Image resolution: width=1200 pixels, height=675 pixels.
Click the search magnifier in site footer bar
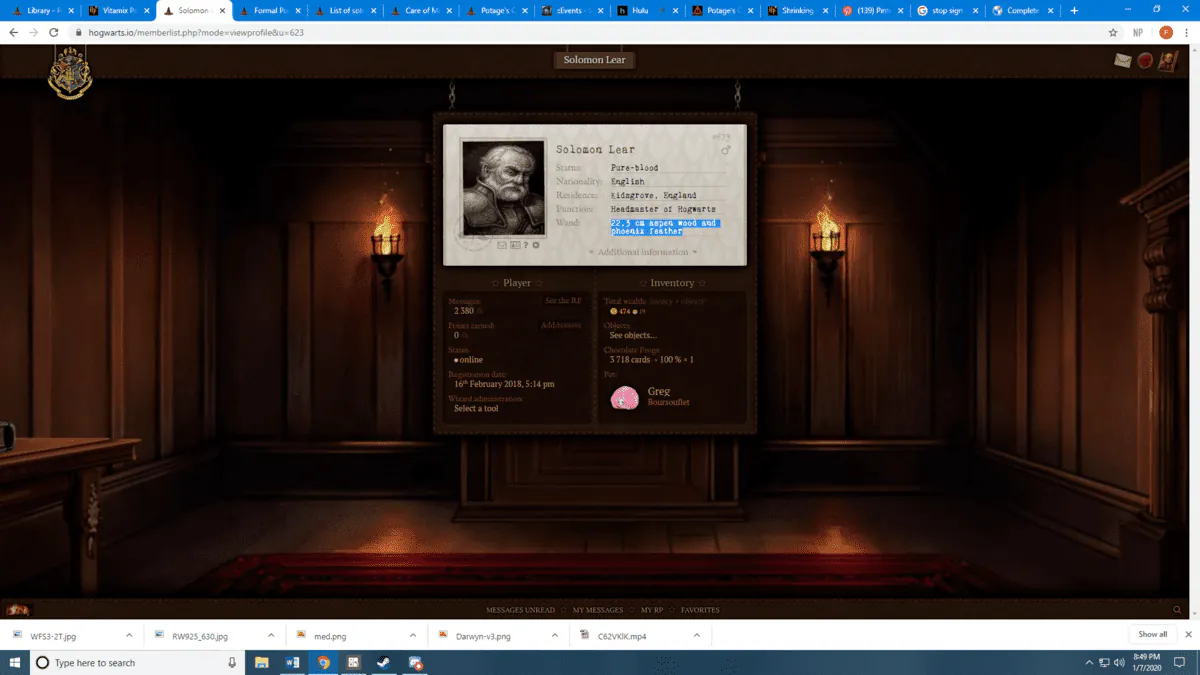[1177, 610]
